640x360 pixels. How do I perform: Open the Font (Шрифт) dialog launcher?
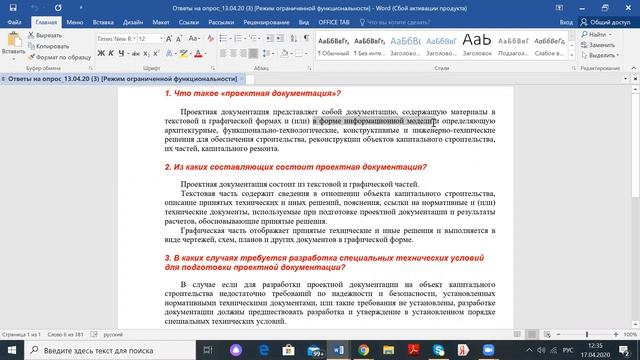213,68
